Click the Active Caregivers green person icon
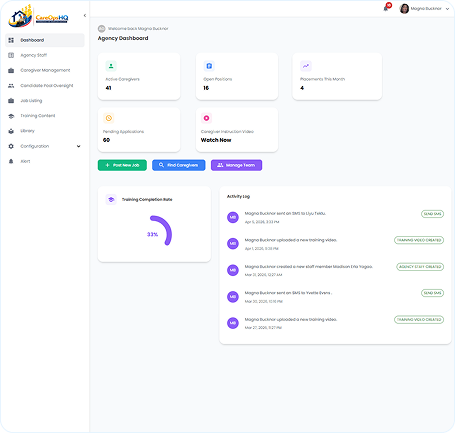Image resolution: width=455 pixels, height=433 pixels. point(111,66)
